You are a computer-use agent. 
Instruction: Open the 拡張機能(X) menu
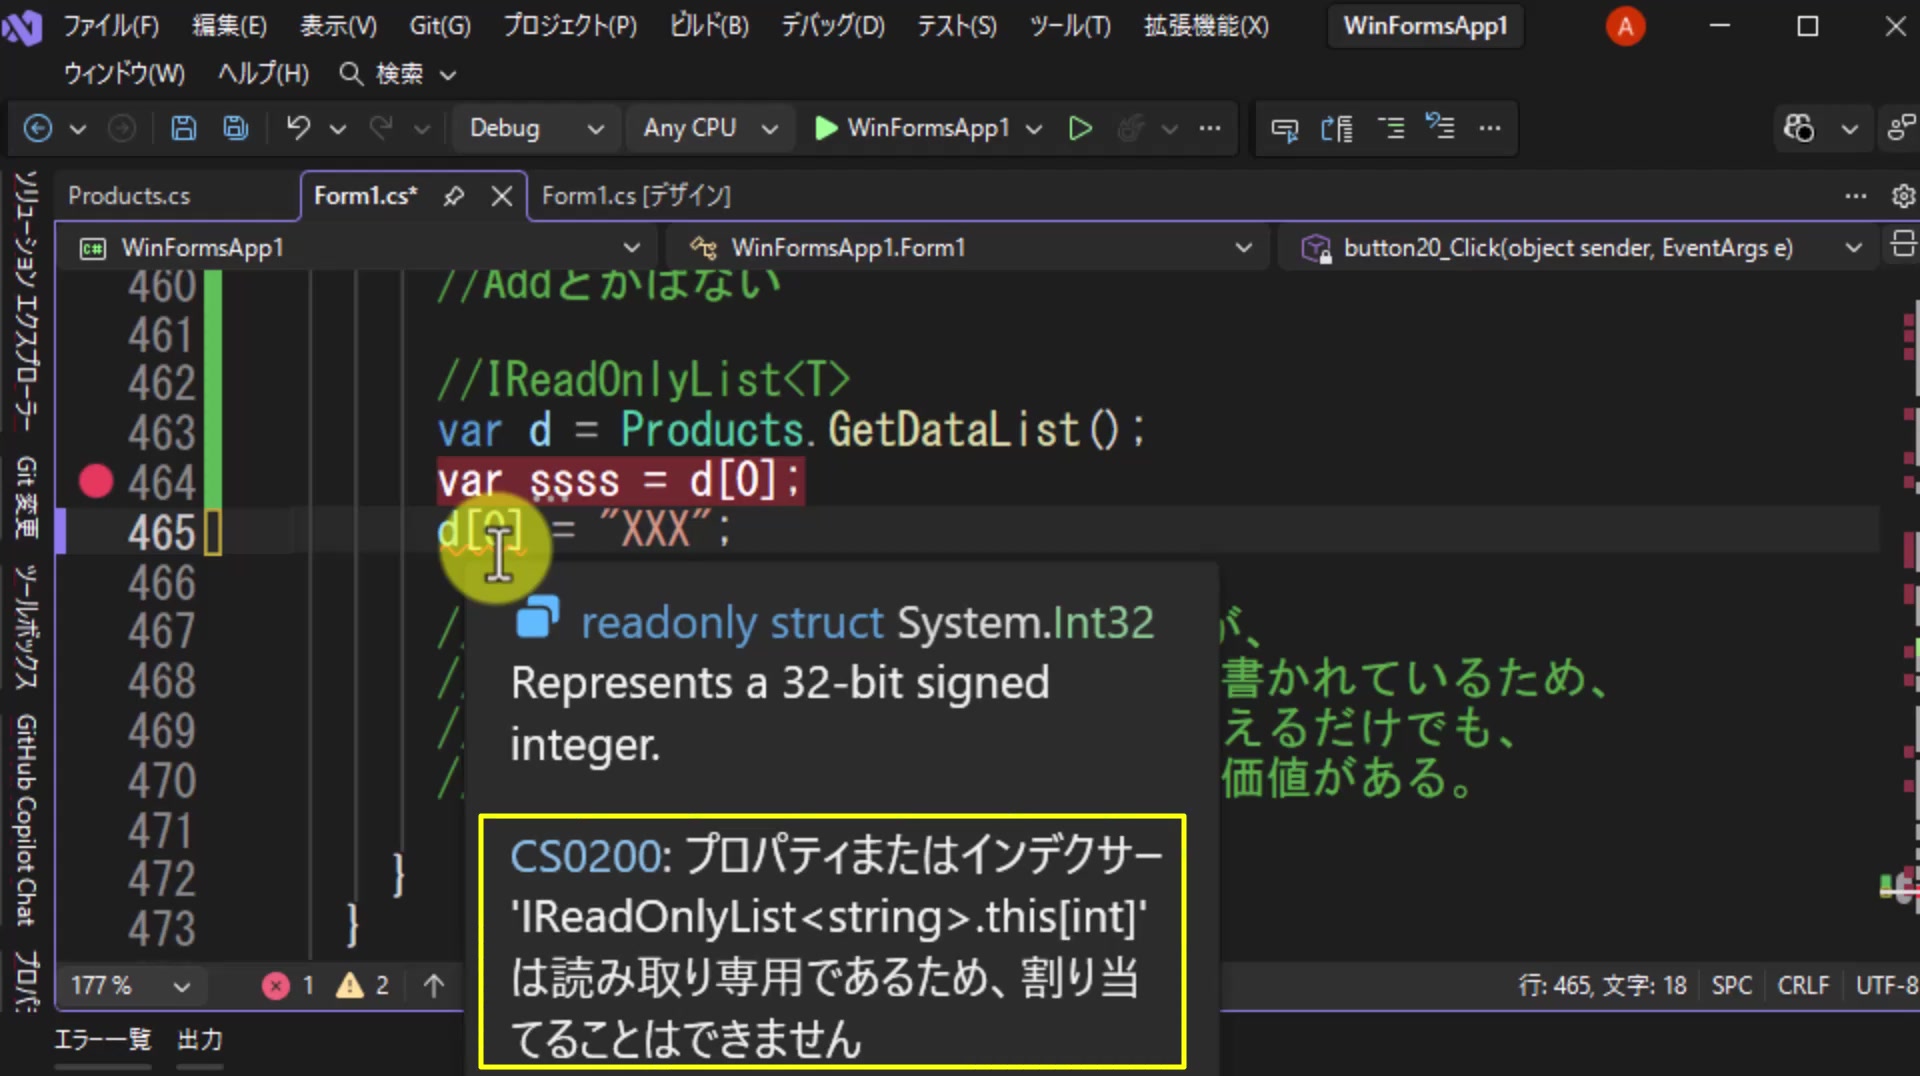pos(1206,25)
